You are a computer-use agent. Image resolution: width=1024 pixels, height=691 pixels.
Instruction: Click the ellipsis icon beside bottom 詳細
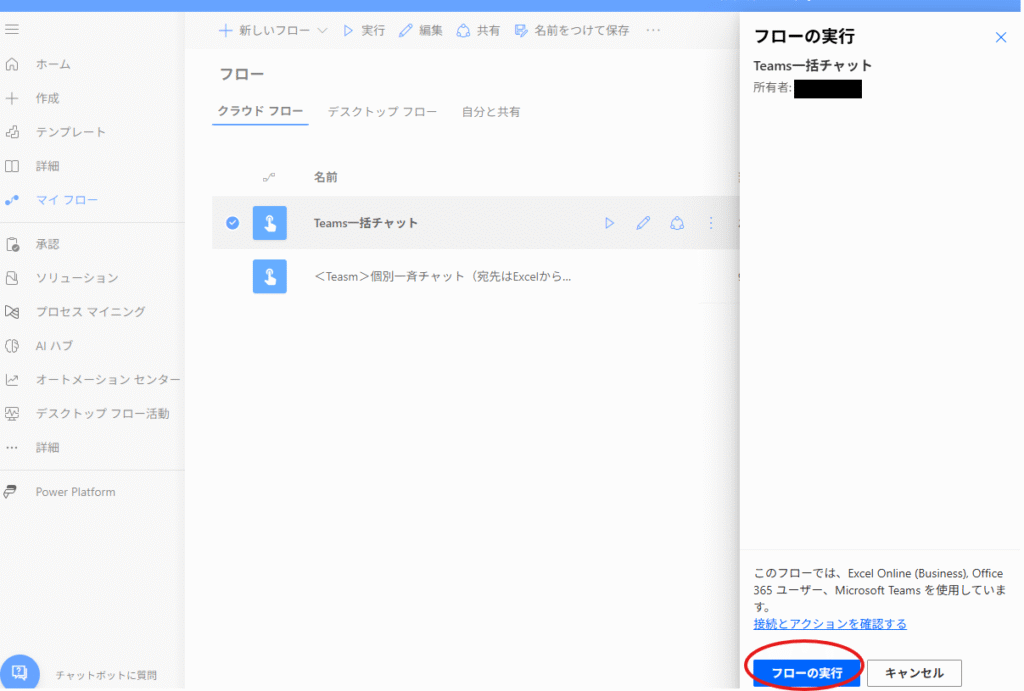tap(12, 447)
